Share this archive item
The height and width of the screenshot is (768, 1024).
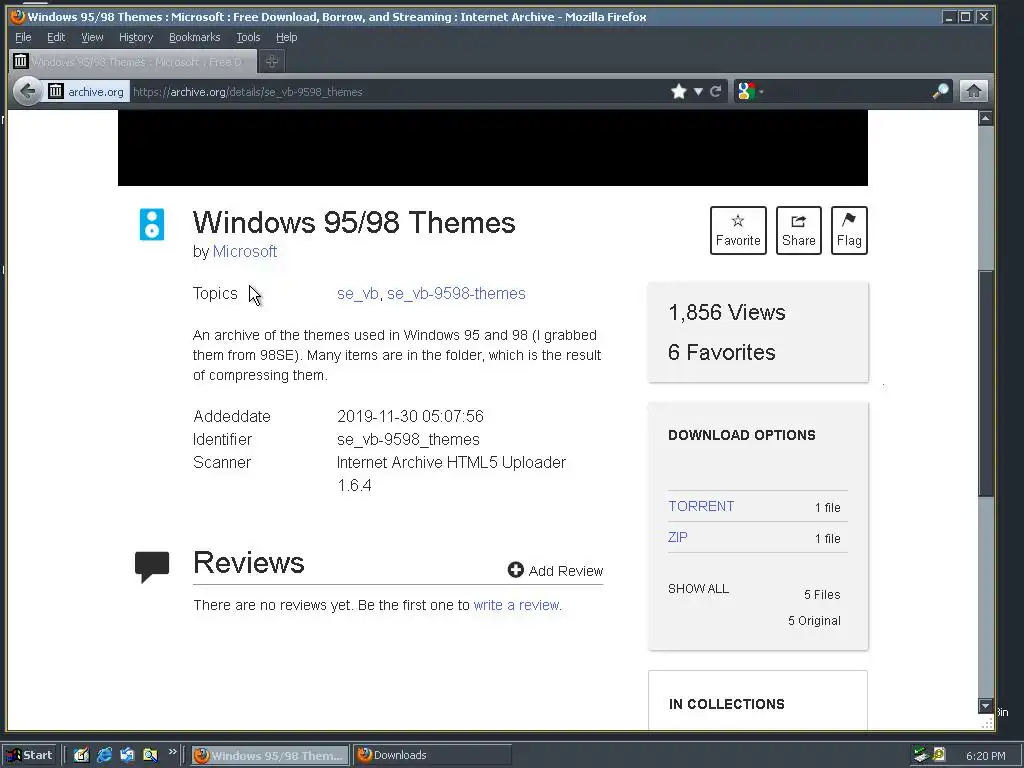798,231
